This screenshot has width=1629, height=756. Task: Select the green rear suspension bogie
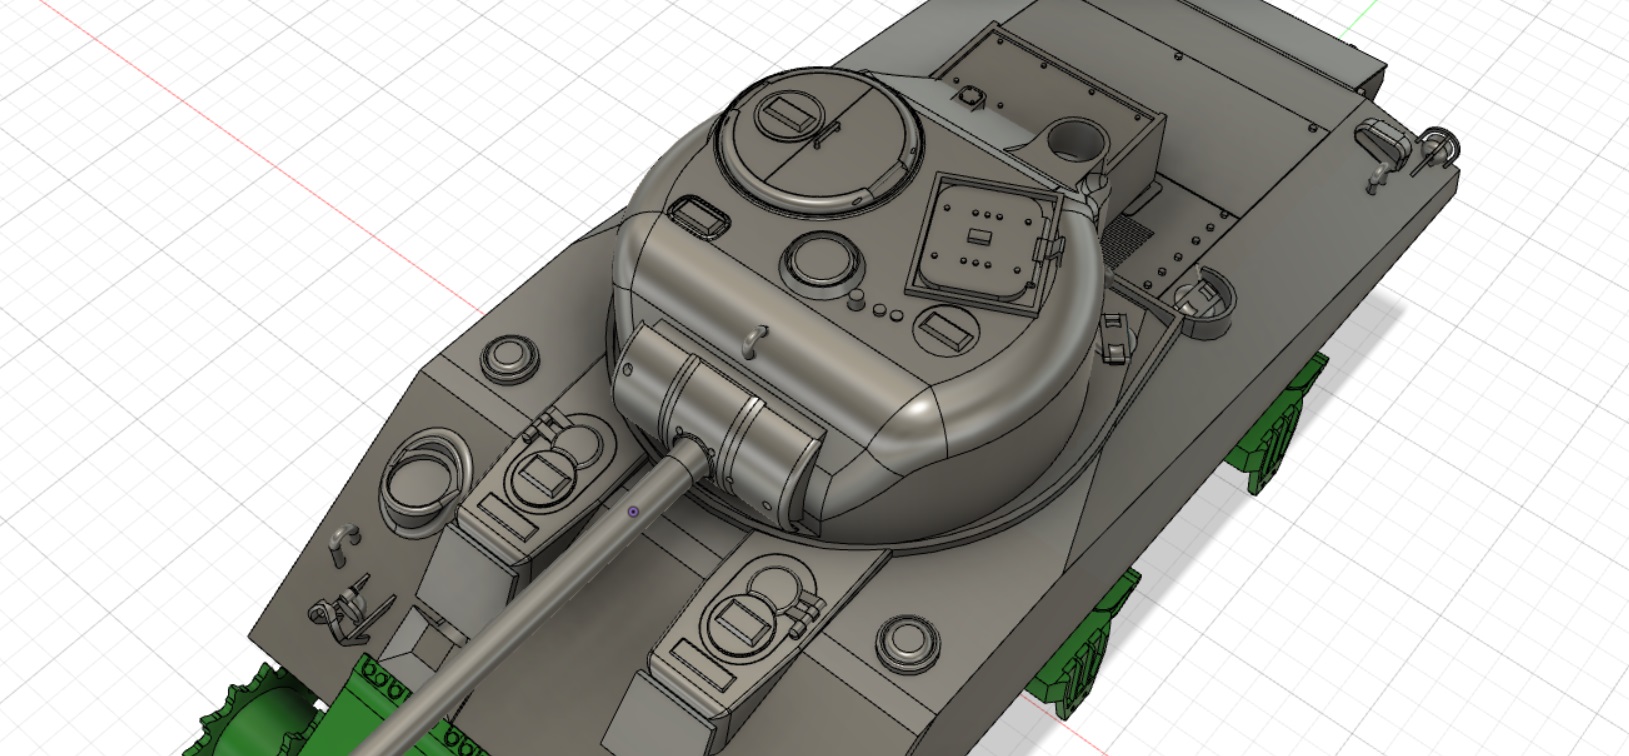pyautogui.click(x=1285, y=423)
